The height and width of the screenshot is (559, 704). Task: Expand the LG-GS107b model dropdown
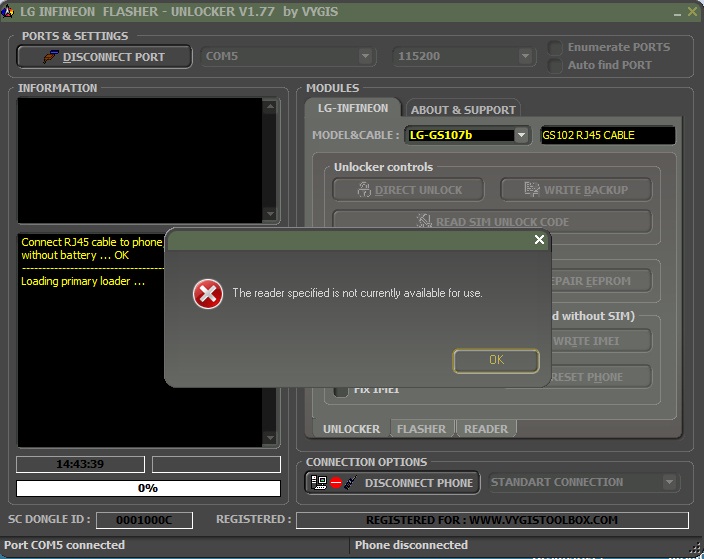[x=521, y=135]
